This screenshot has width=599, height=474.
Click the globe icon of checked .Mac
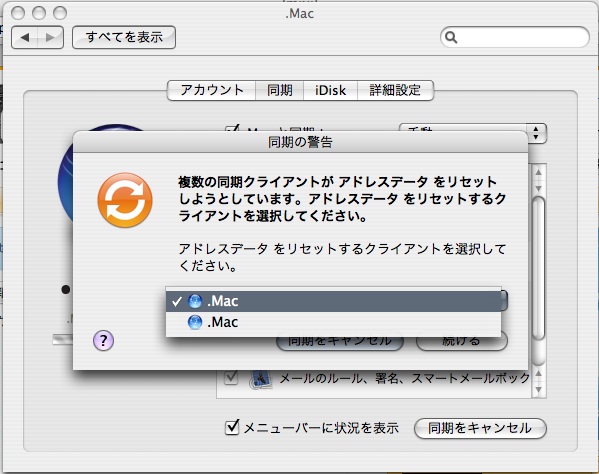pyautogui.click(x=194, y=301)
